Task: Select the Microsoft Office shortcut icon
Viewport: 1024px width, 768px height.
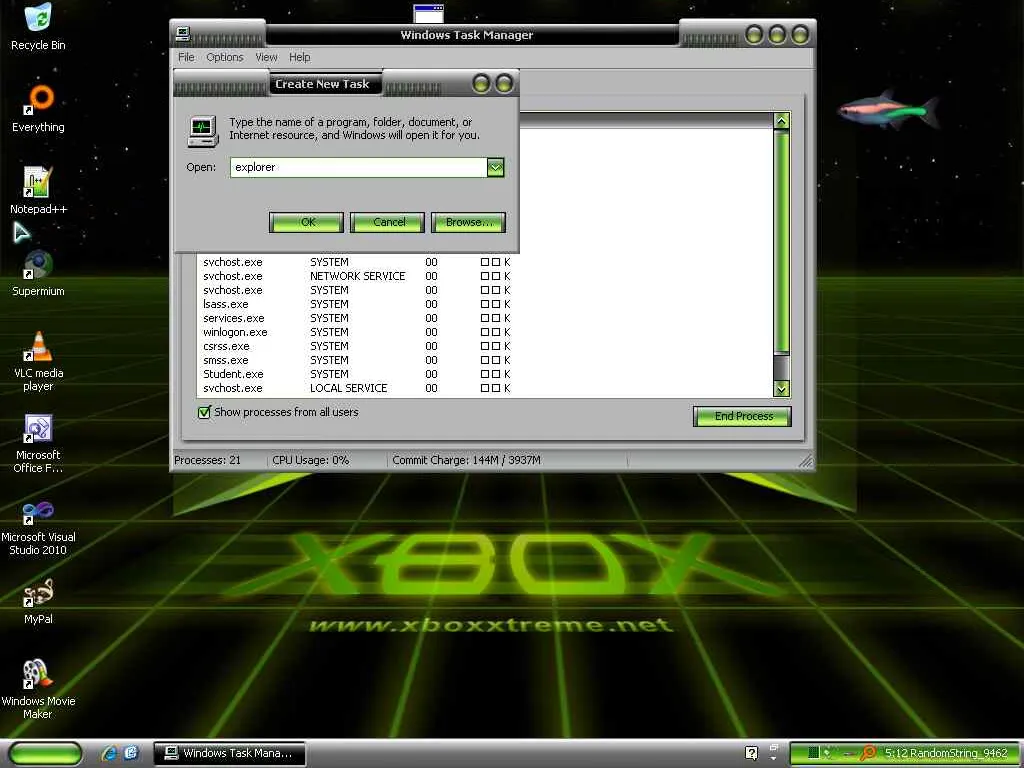Action: [38, 443]
